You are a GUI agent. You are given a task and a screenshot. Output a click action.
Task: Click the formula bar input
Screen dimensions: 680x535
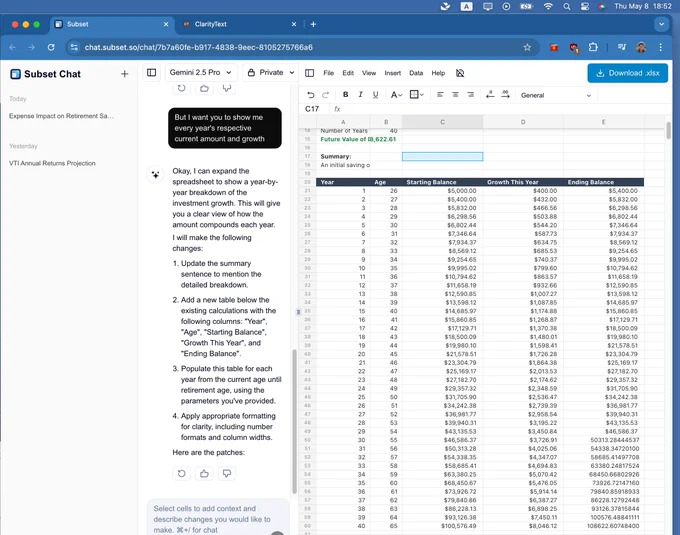(503, 109)
